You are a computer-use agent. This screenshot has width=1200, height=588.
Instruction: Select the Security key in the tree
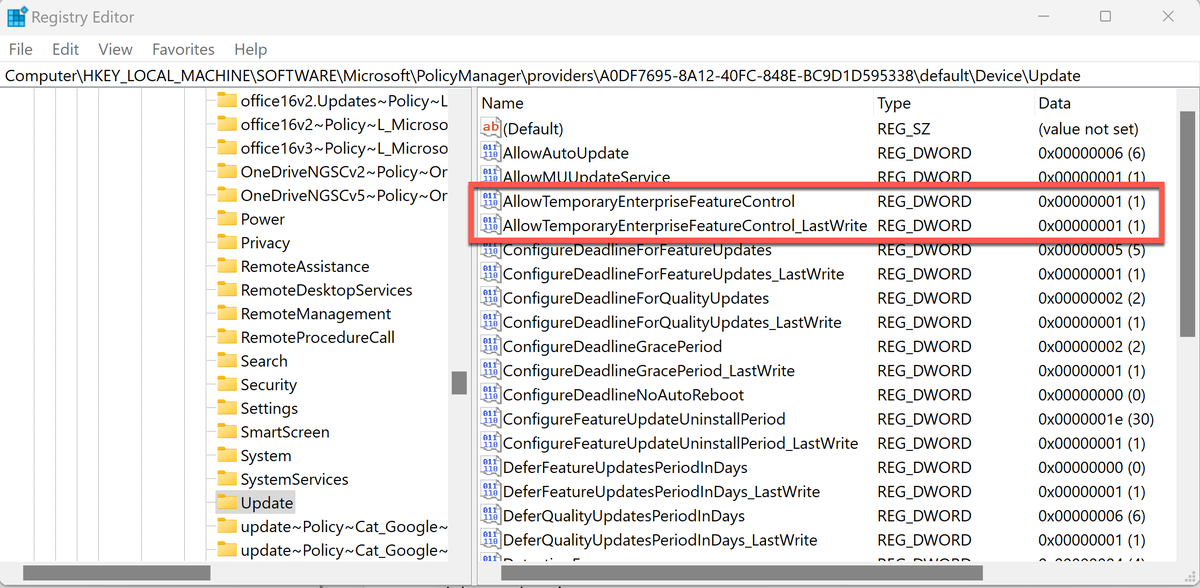click(268, 385)
